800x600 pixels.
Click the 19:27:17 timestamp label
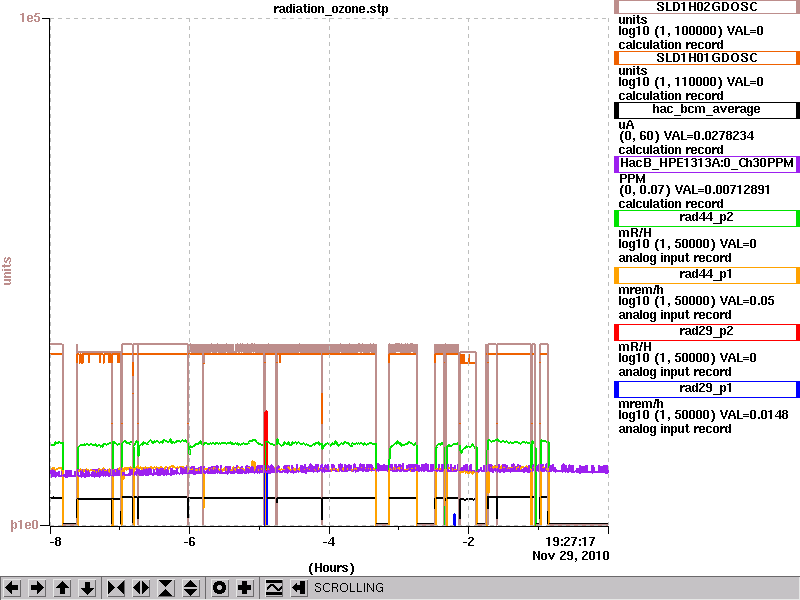[570, 542]
